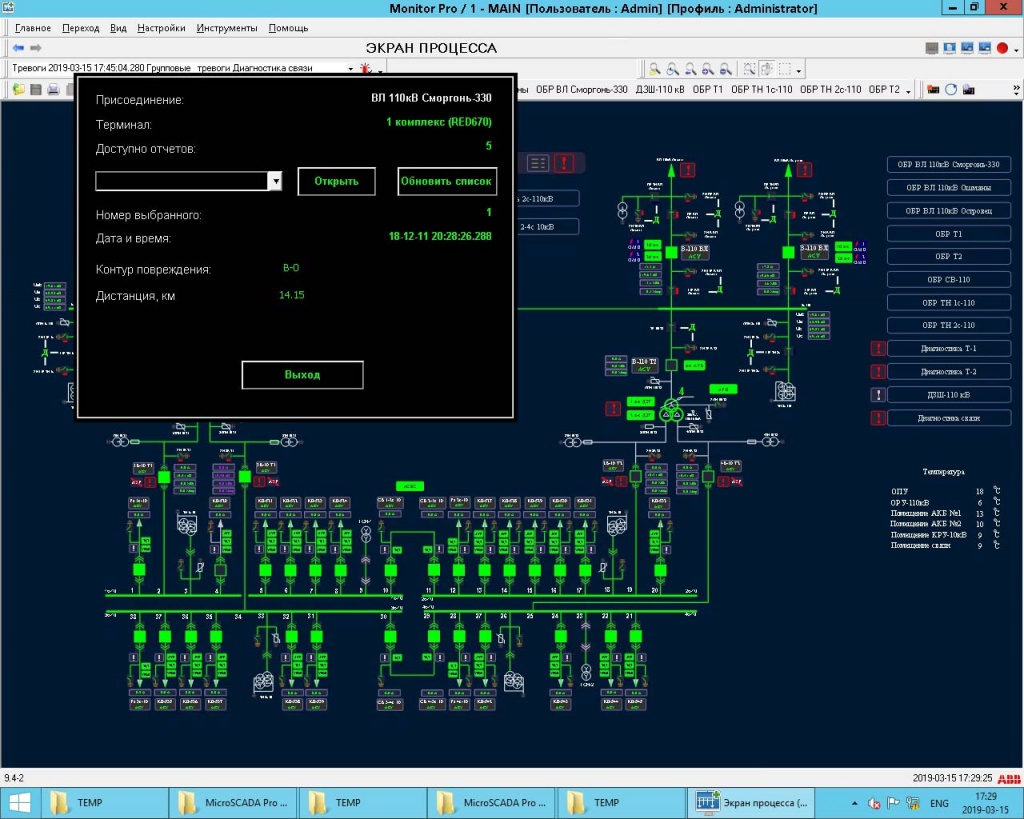The image size is (1024, 819).
Task: Activate the dotted rectangle zoom selection tool
Action: (751, 68)
